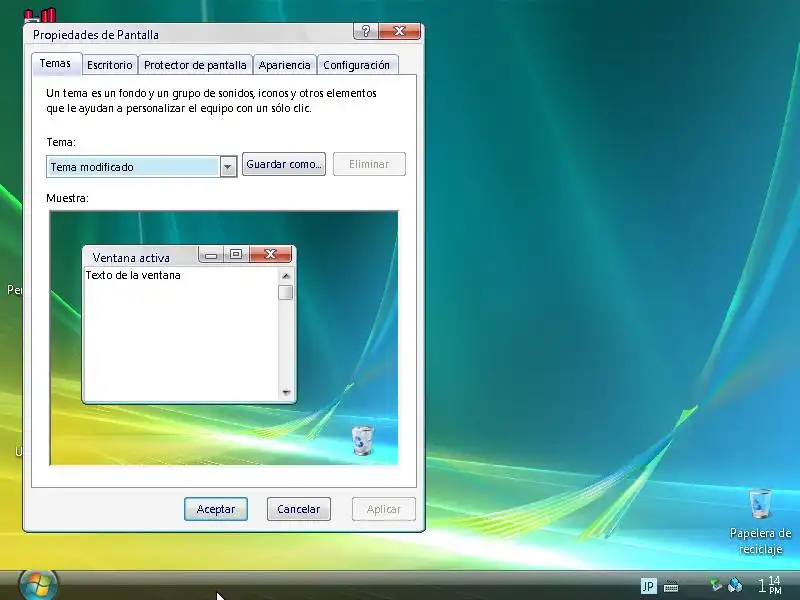
Task: Click the preview scrollbar up arrow
Action: click(x=286, y=276)
